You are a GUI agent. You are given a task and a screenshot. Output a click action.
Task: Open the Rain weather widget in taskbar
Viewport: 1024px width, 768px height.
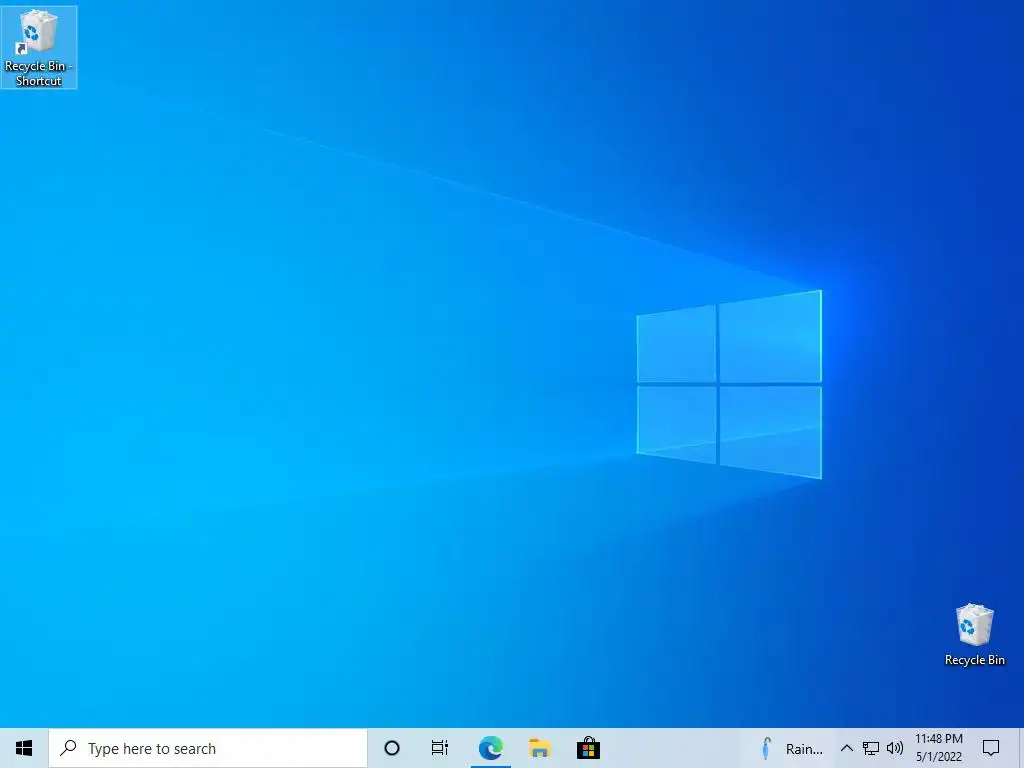click(x=792, y=748)
